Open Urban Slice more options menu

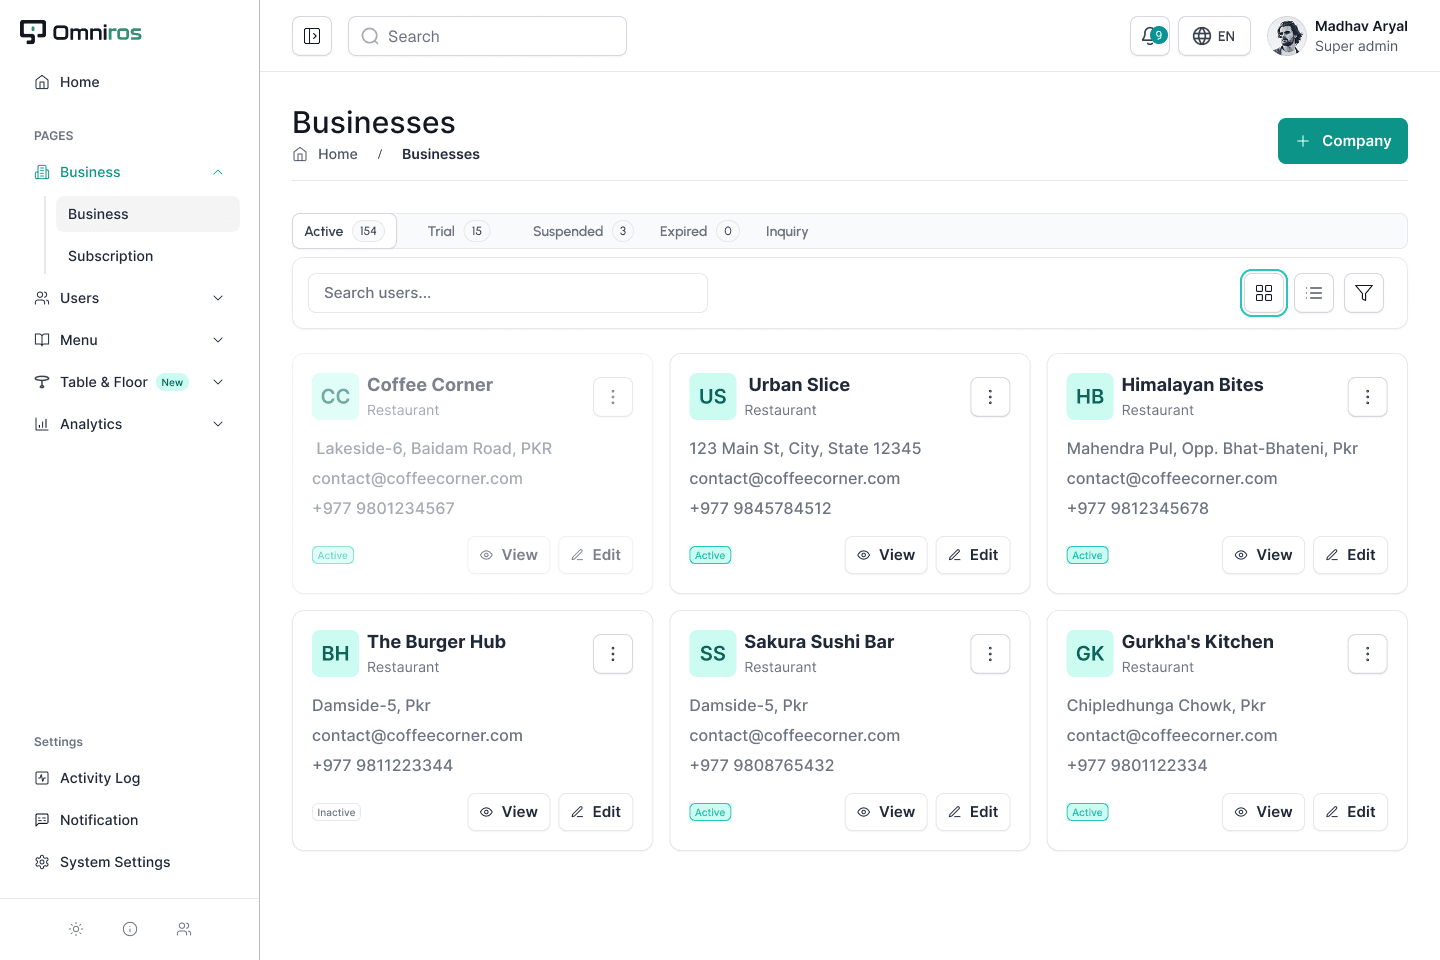[990, 397]
